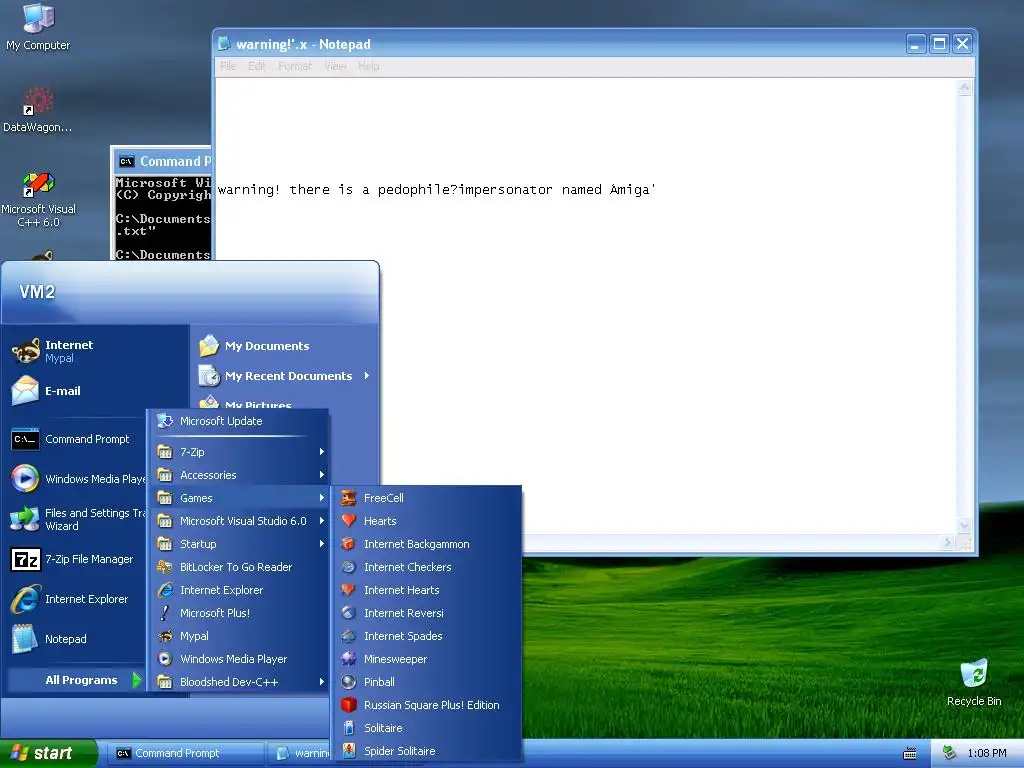
Task: Click the keyboard icon on the taskbar
Action: coord(909,754)
